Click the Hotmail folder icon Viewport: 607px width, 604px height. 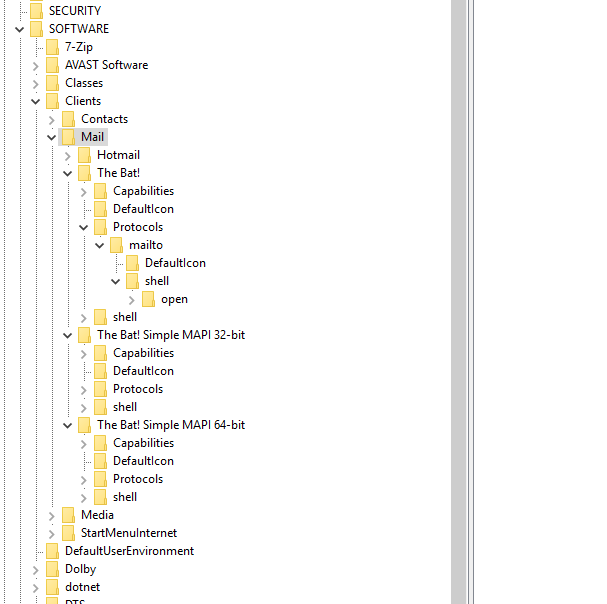[x=84, y=155]
